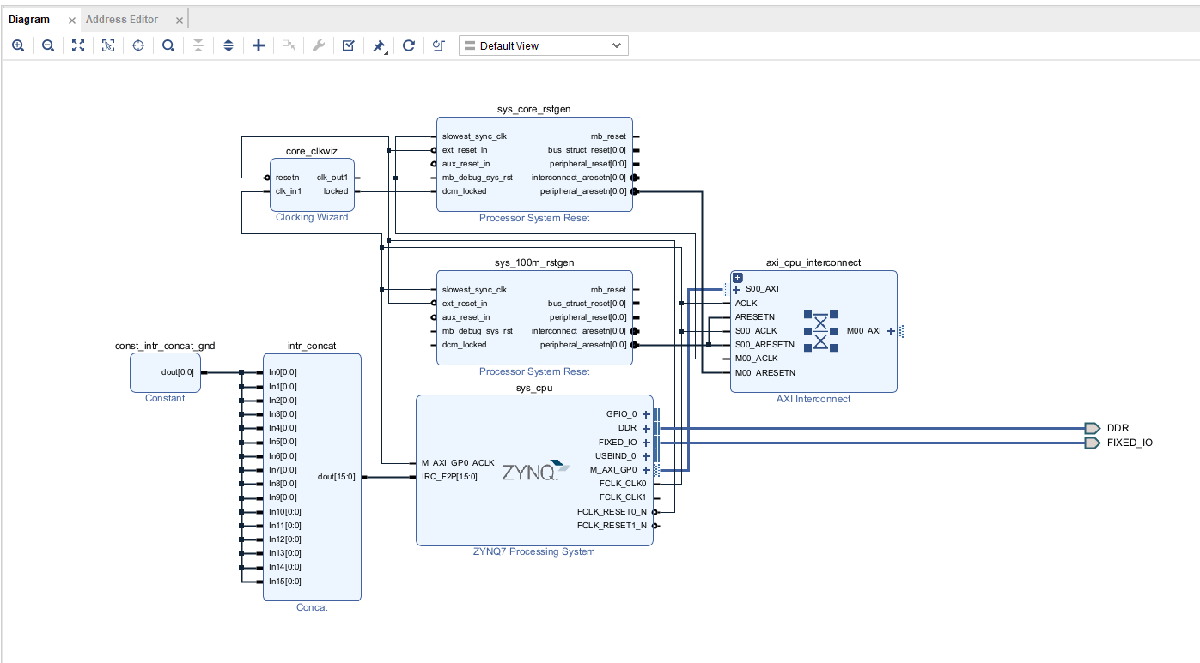Click the Add IP plus icon

click(258, 45)
